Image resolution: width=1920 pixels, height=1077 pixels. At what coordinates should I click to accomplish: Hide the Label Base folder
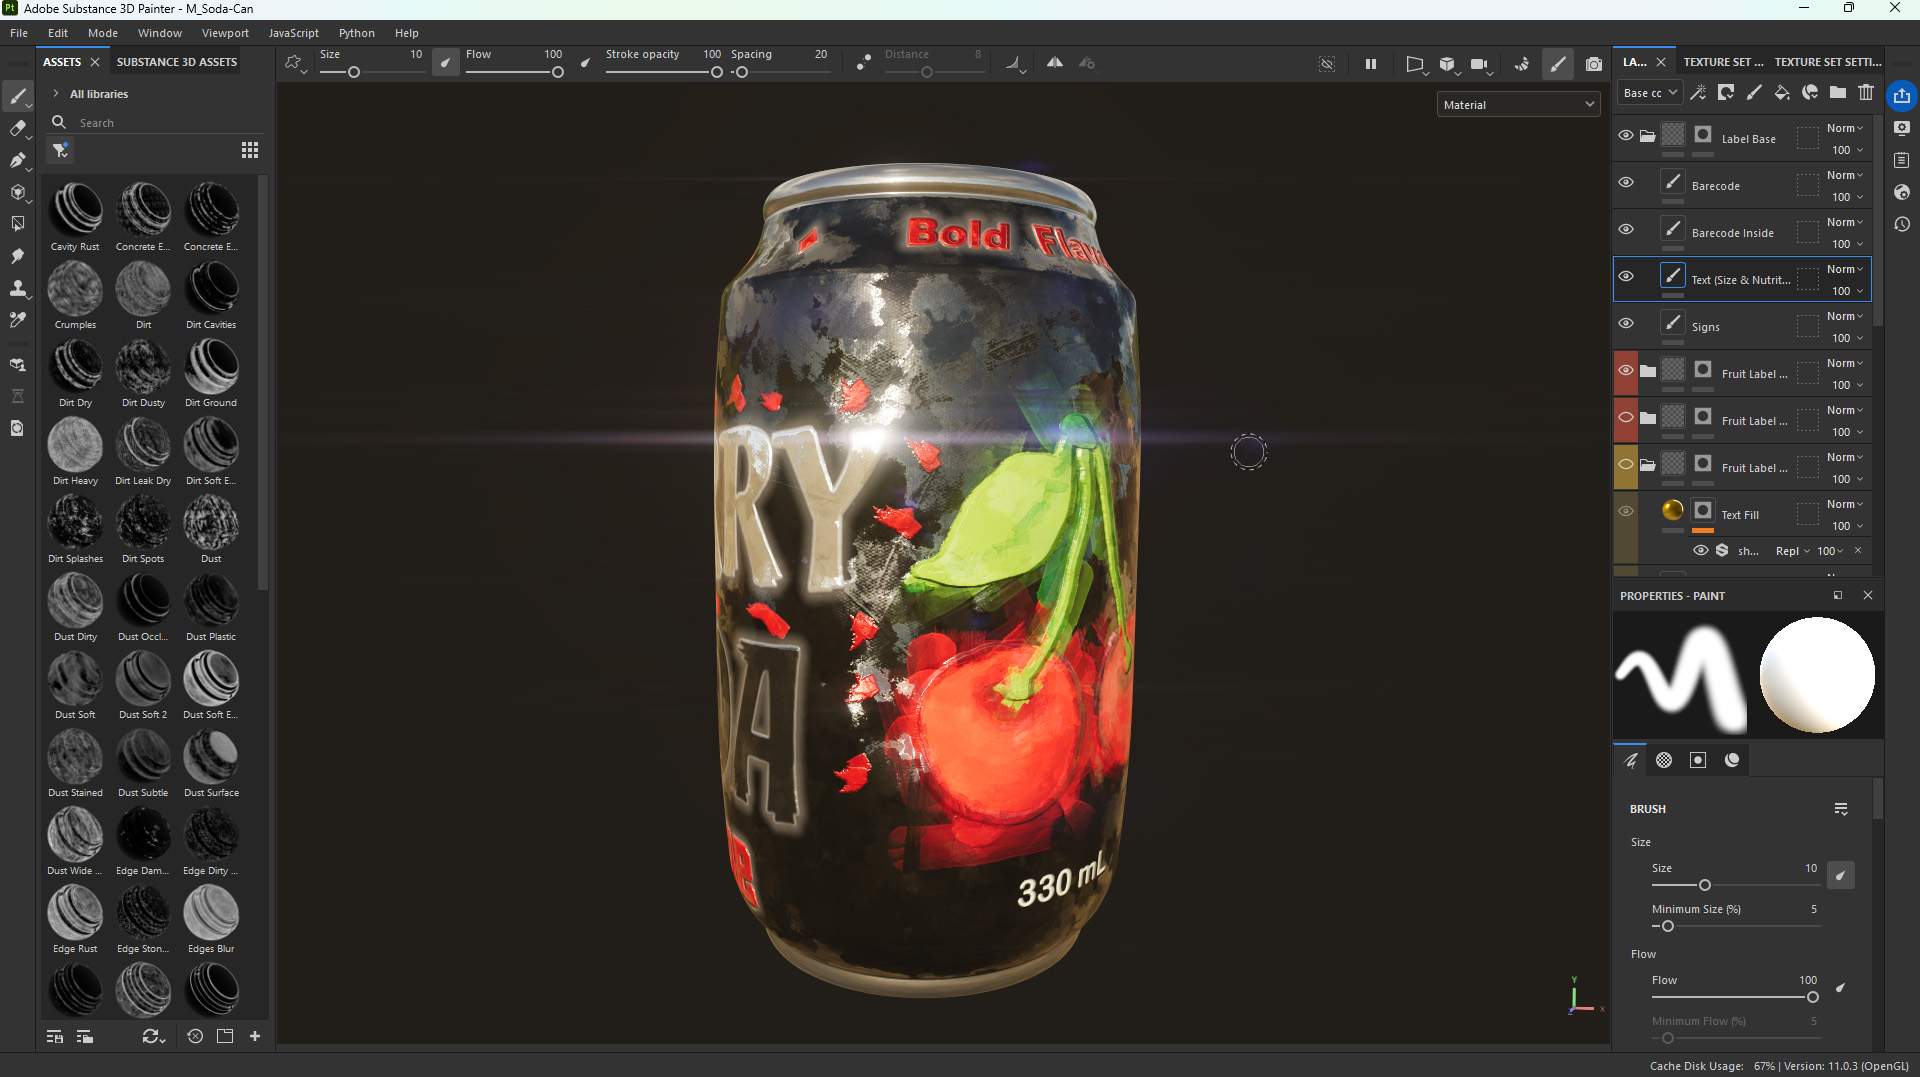[x=1626, y=135]
